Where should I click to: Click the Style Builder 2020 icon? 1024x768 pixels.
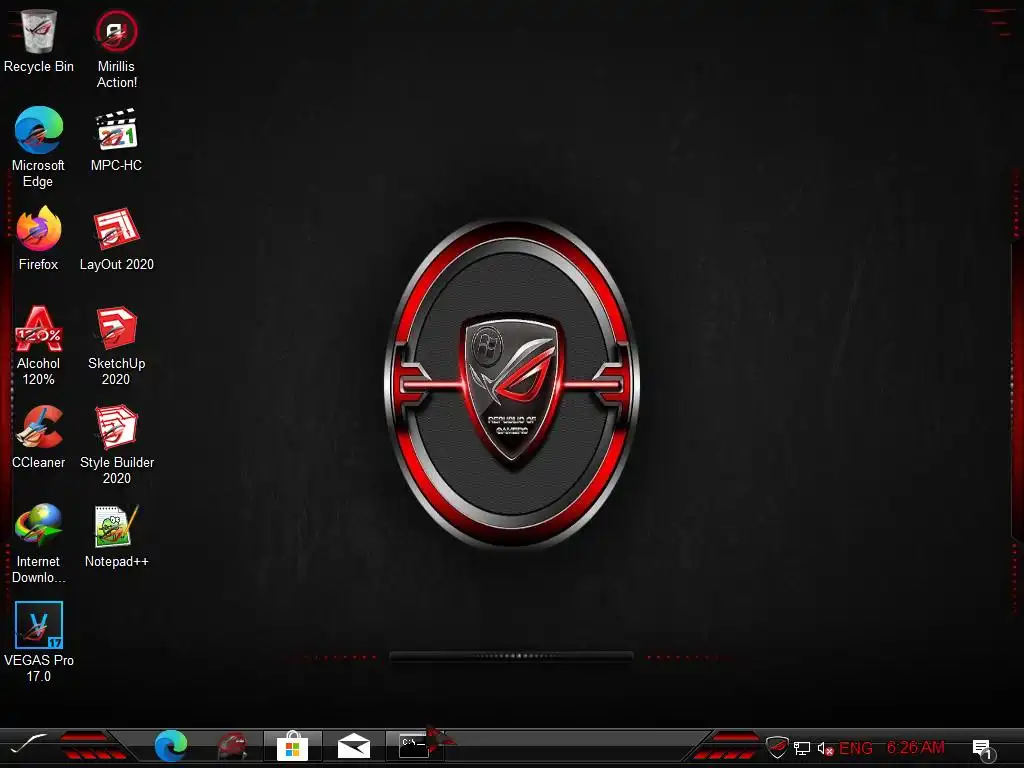[116, 445]
